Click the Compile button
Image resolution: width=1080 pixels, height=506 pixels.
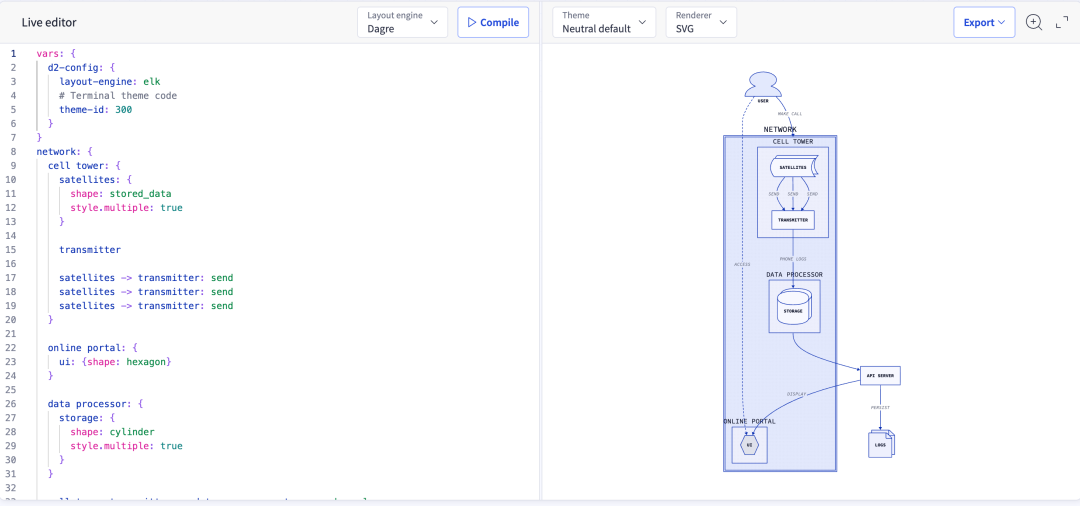pyautogui.click(x=493, y=22)
